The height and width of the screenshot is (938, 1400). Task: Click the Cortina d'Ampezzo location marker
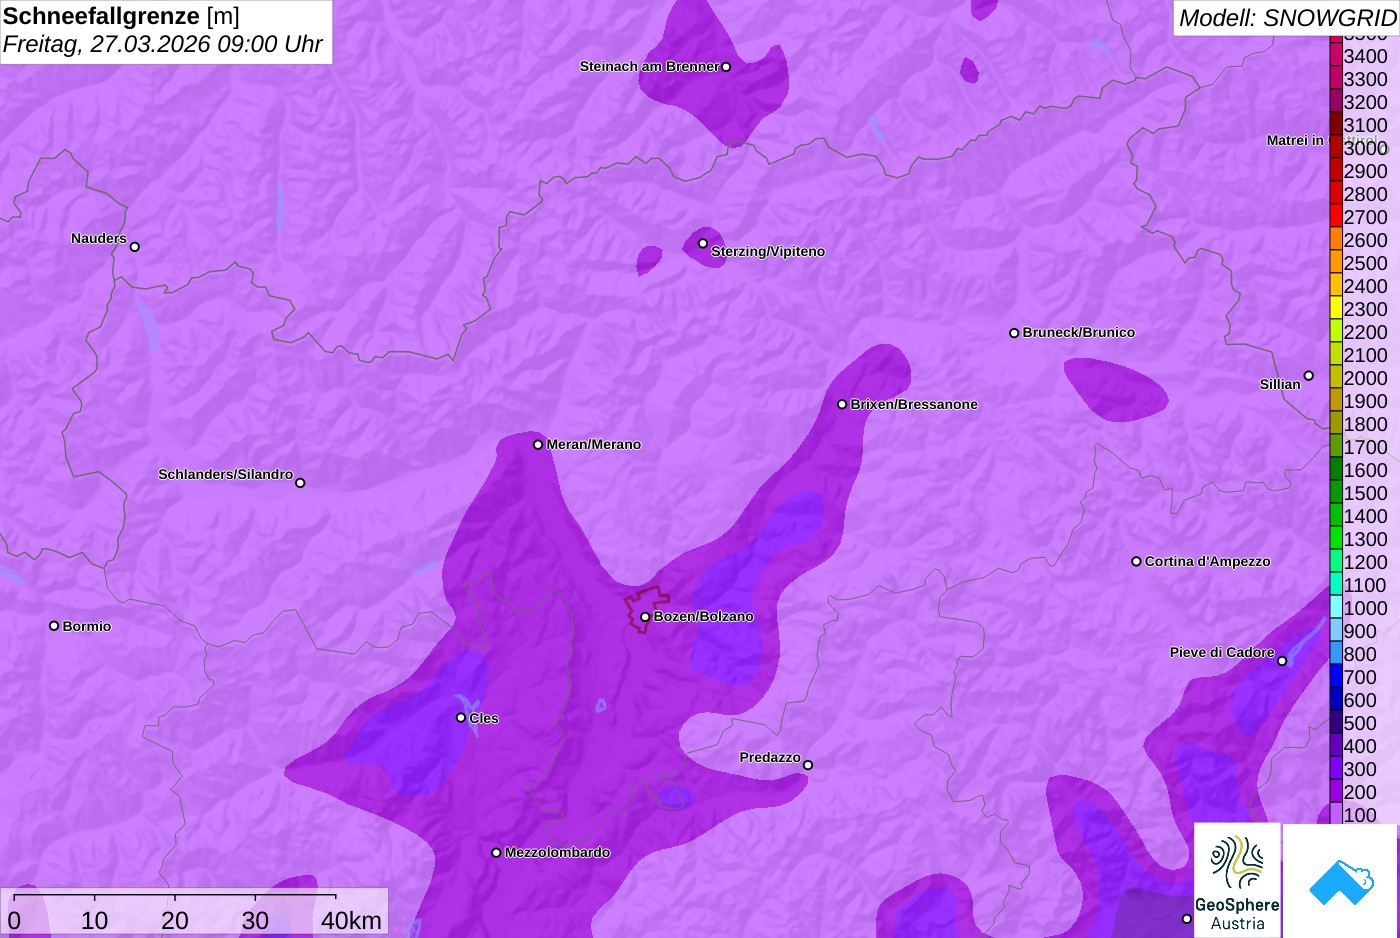1136,562
